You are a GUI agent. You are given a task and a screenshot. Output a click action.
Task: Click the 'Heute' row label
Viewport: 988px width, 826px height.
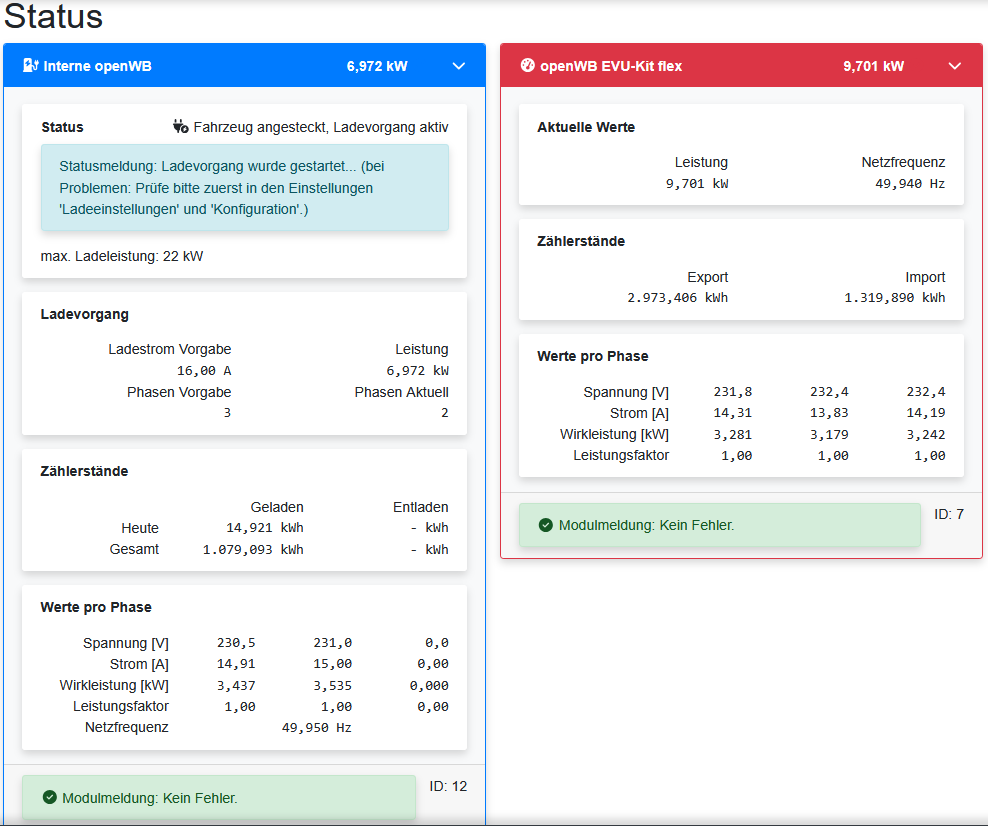(x=140, y=528)
